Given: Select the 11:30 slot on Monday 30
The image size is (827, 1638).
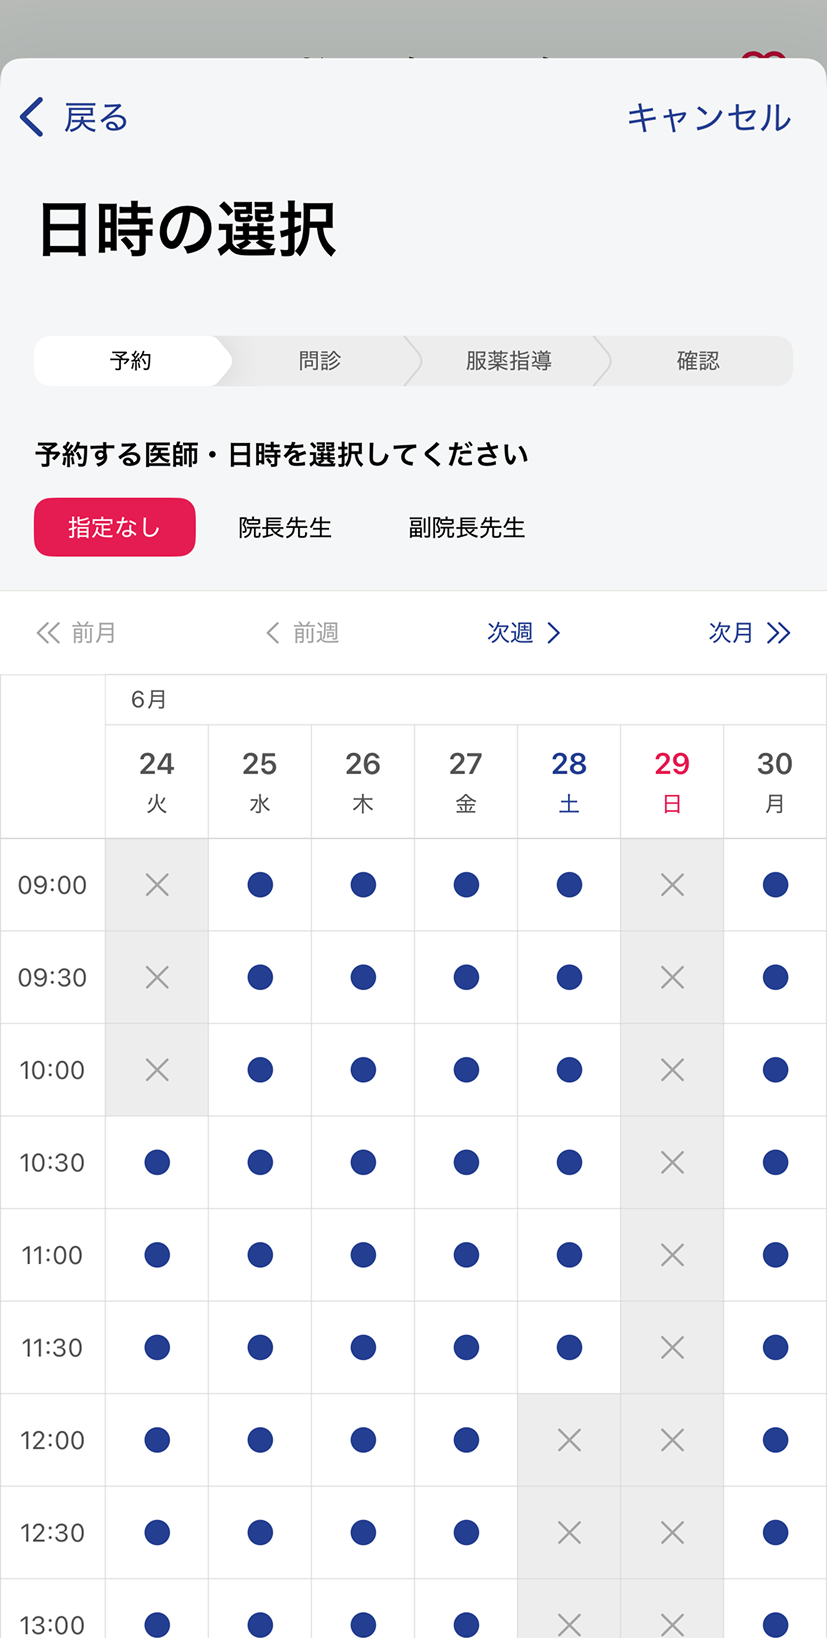Looking at the screenshot, I should click(775, 1347).
